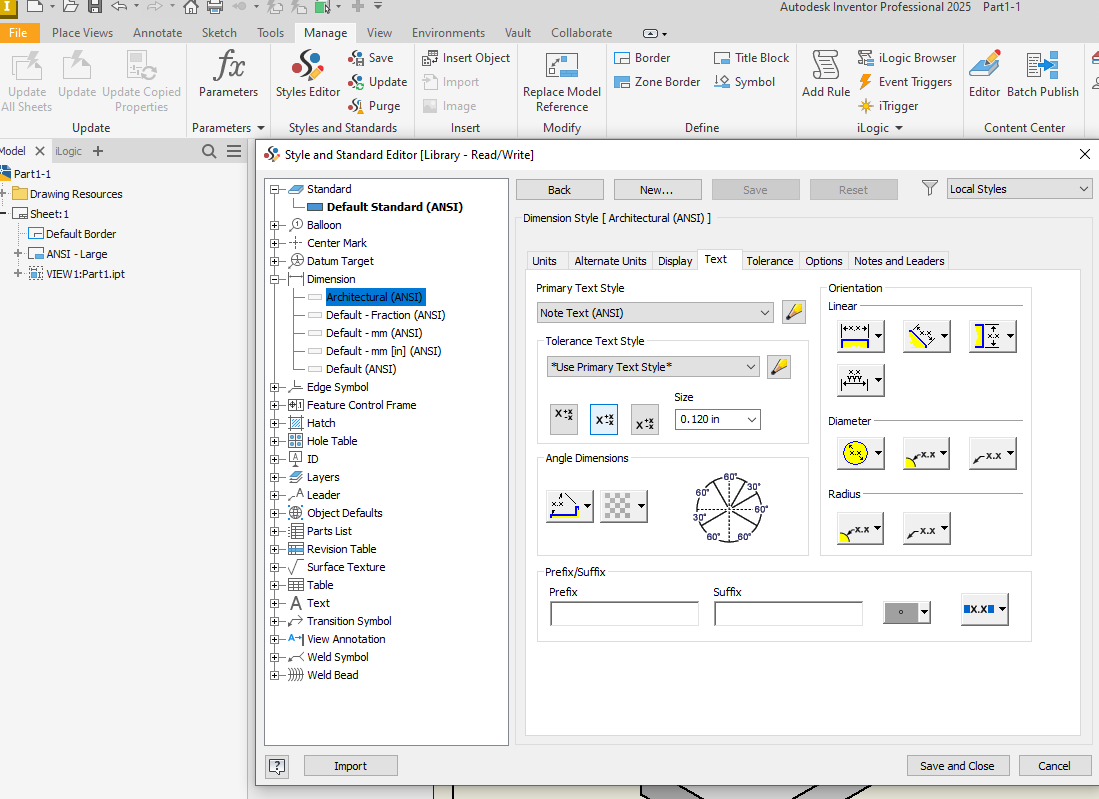
Task: Switch to the Tolerance tab
Action: point(769,261)
